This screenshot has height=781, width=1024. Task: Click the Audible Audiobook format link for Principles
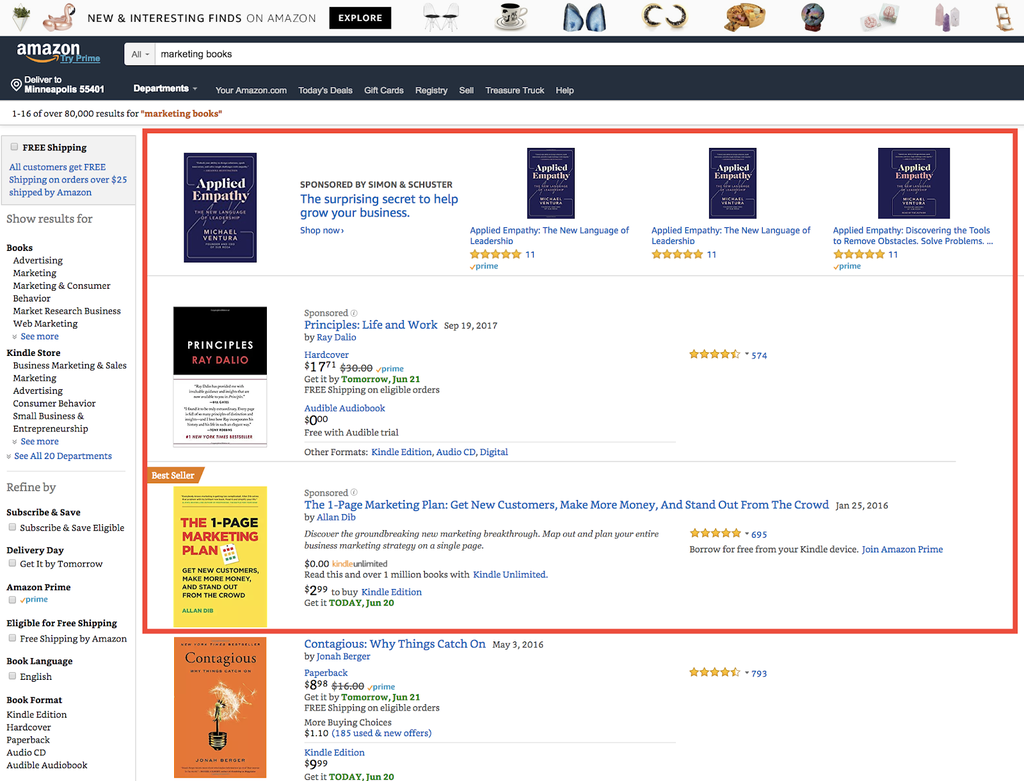tap(344, 408)
